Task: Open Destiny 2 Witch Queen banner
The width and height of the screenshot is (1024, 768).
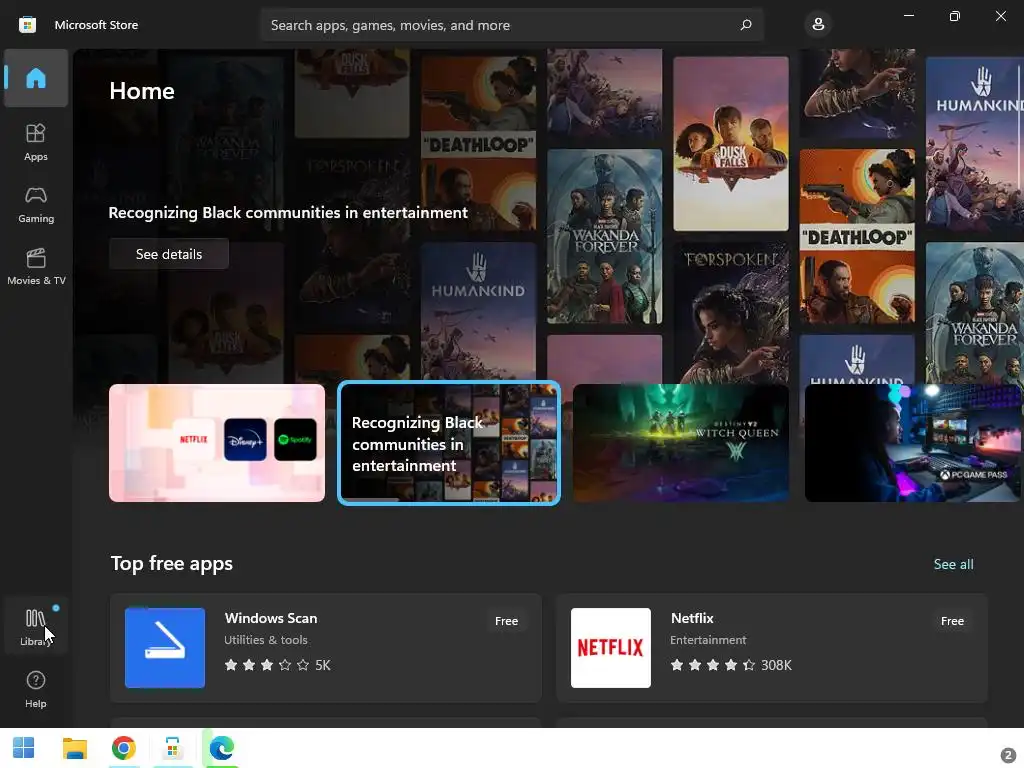Action: point(680,443)
